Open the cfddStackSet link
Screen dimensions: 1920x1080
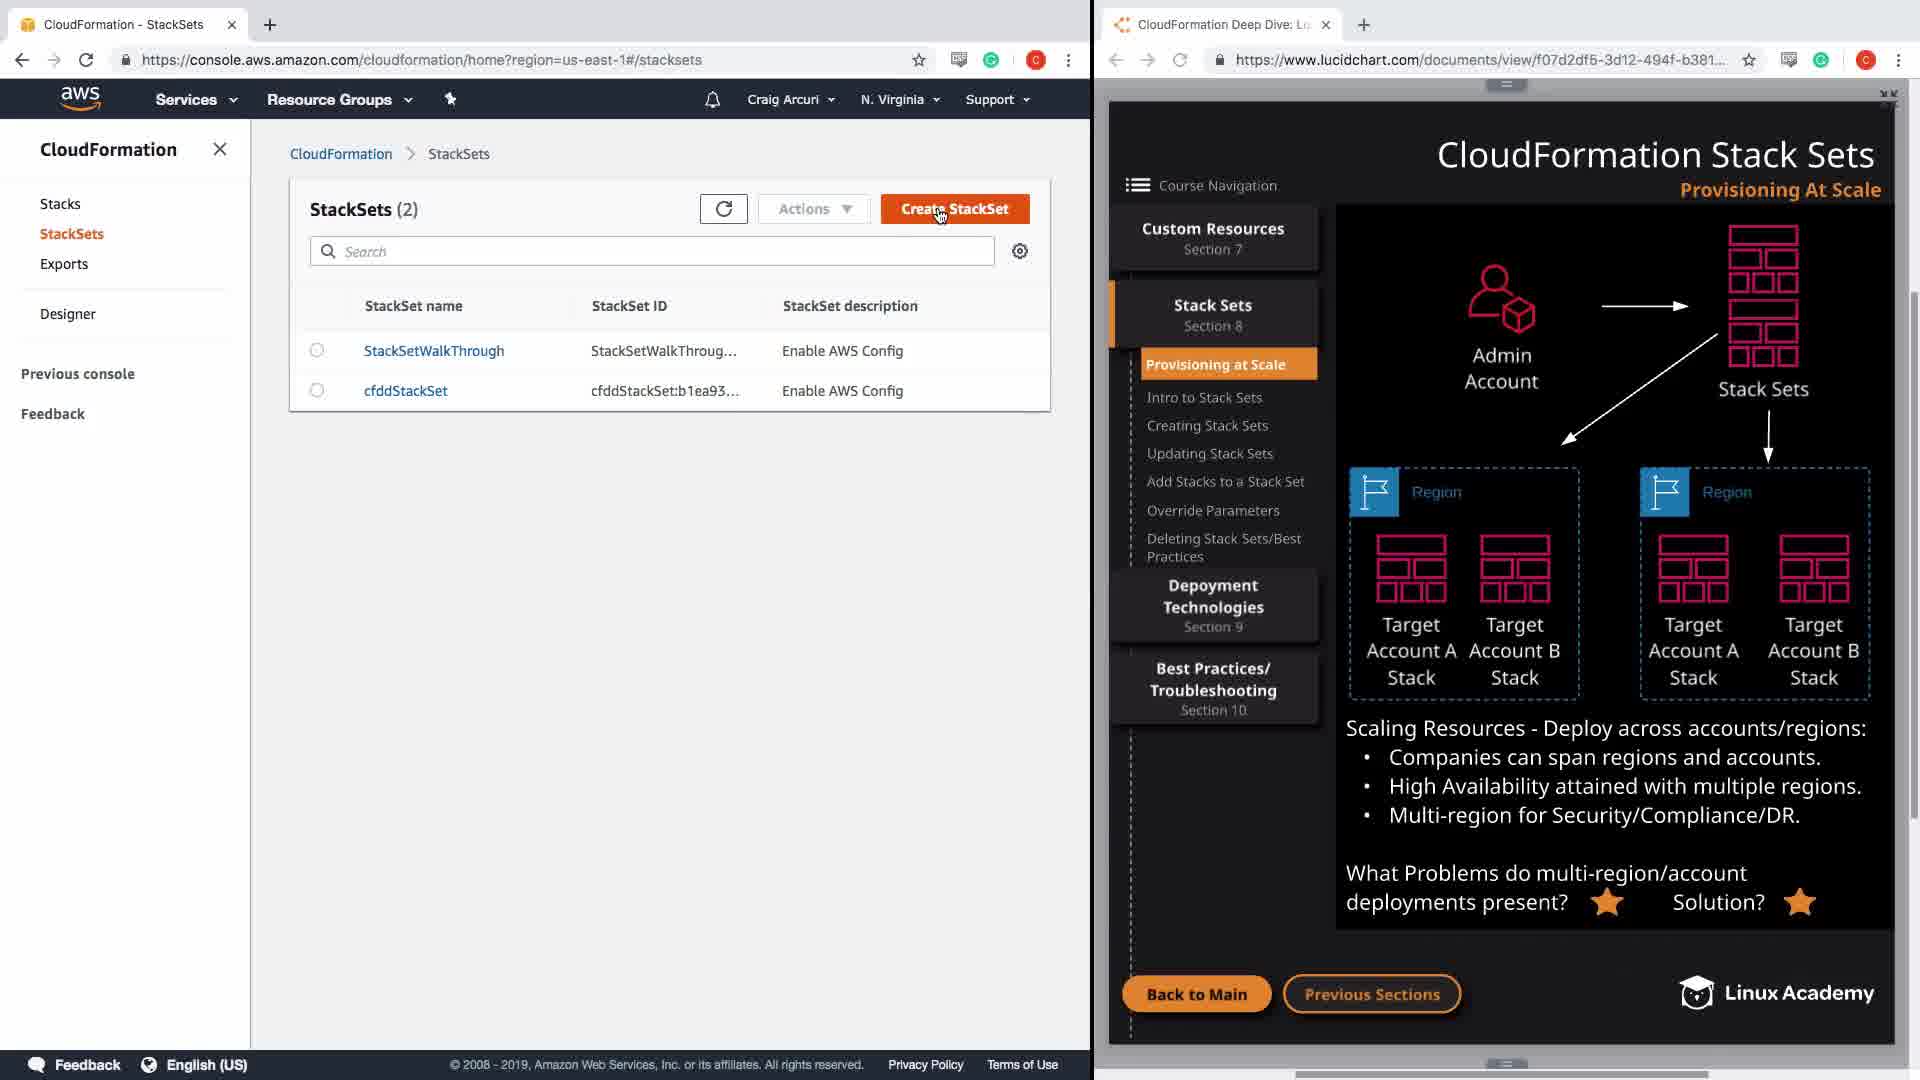point(405,391)
